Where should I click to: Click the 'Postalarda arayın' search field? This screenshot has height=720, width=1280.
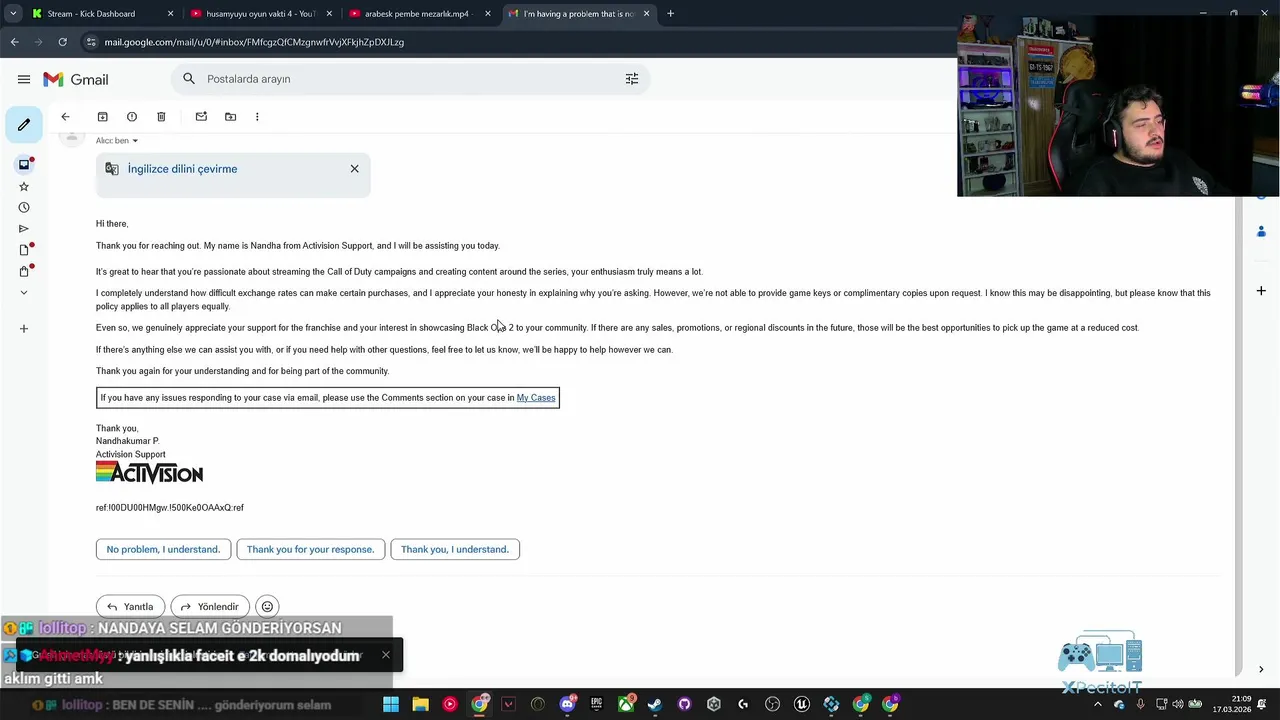click(410, 79)
